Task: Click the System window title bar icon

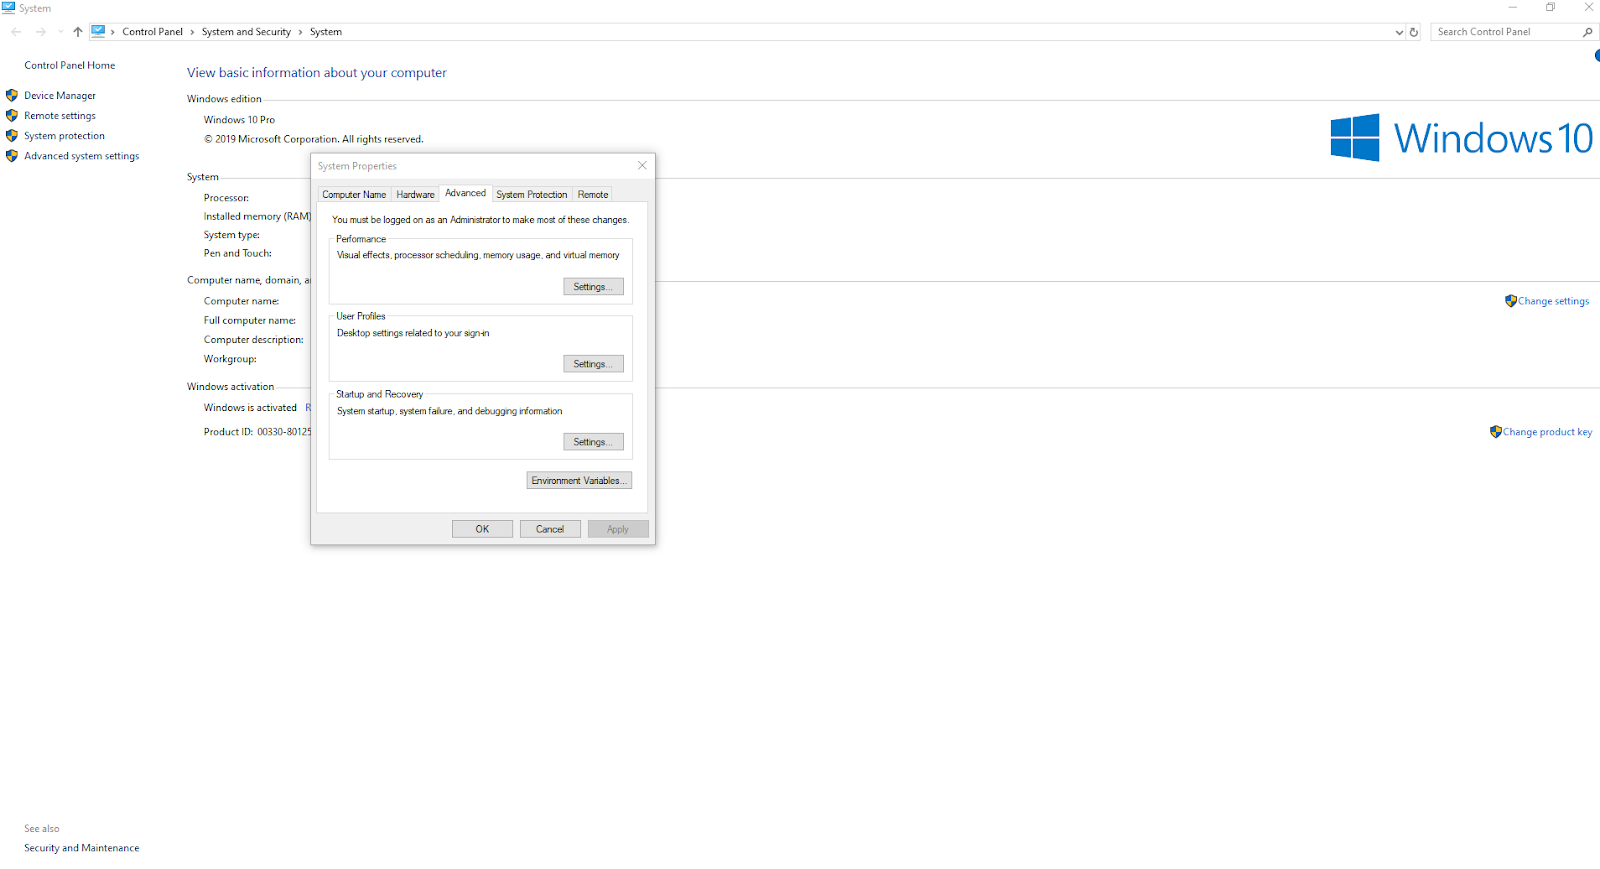Action: point(9,7)
